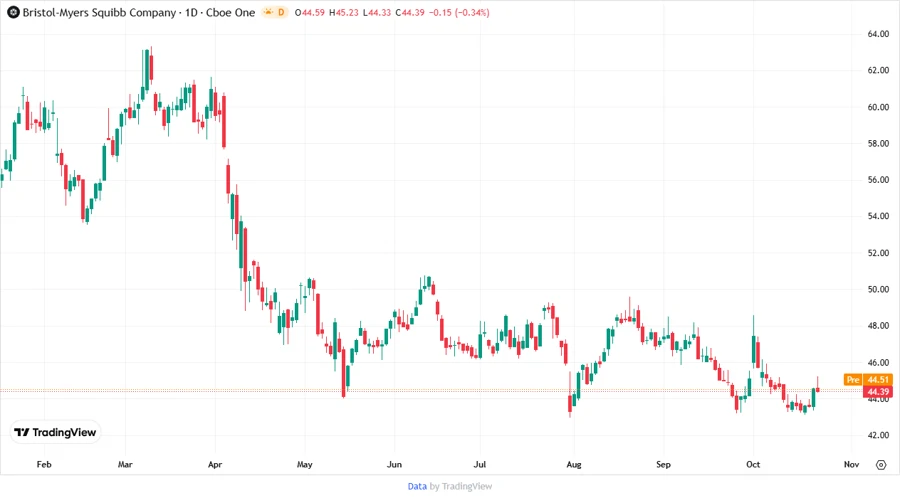This screenshot has width=900, height=498.
Task: Click the Bristol-Myers Squibb symbol logo icon
Action: [13, 12]
